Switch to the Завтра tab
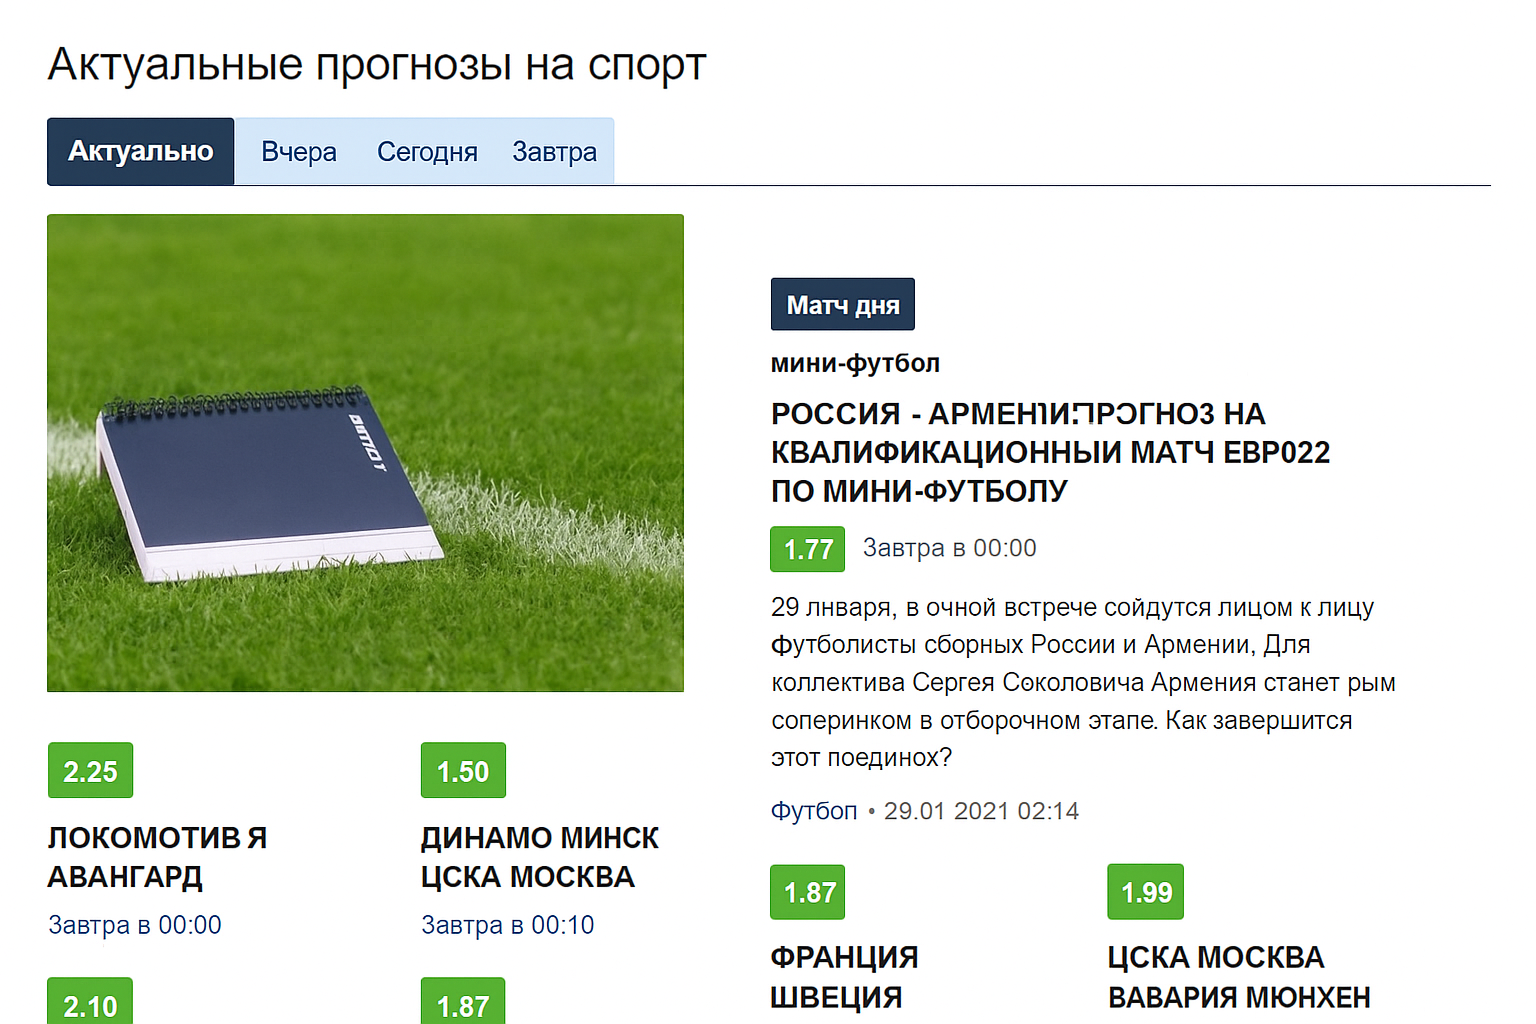The width and height of the screenshot is (1536, 1024). pyautogui.click(x=554, y=152)
